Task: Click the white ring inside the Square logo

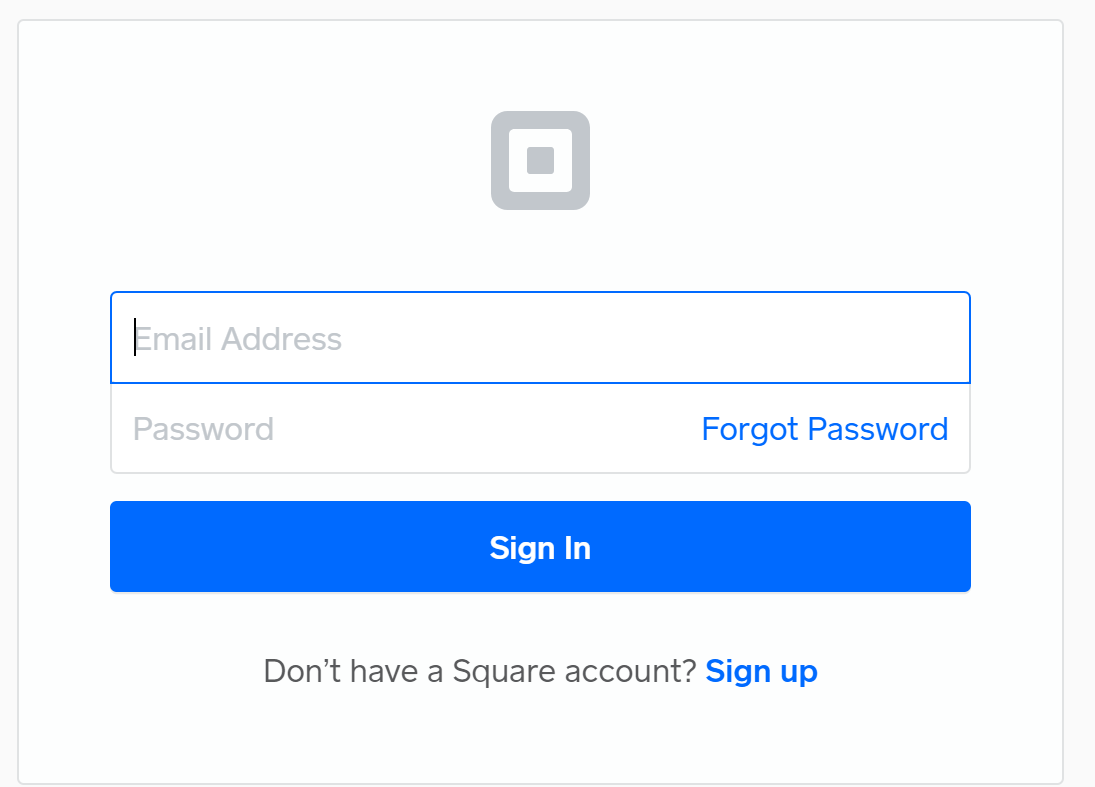Action: [517, 160]
